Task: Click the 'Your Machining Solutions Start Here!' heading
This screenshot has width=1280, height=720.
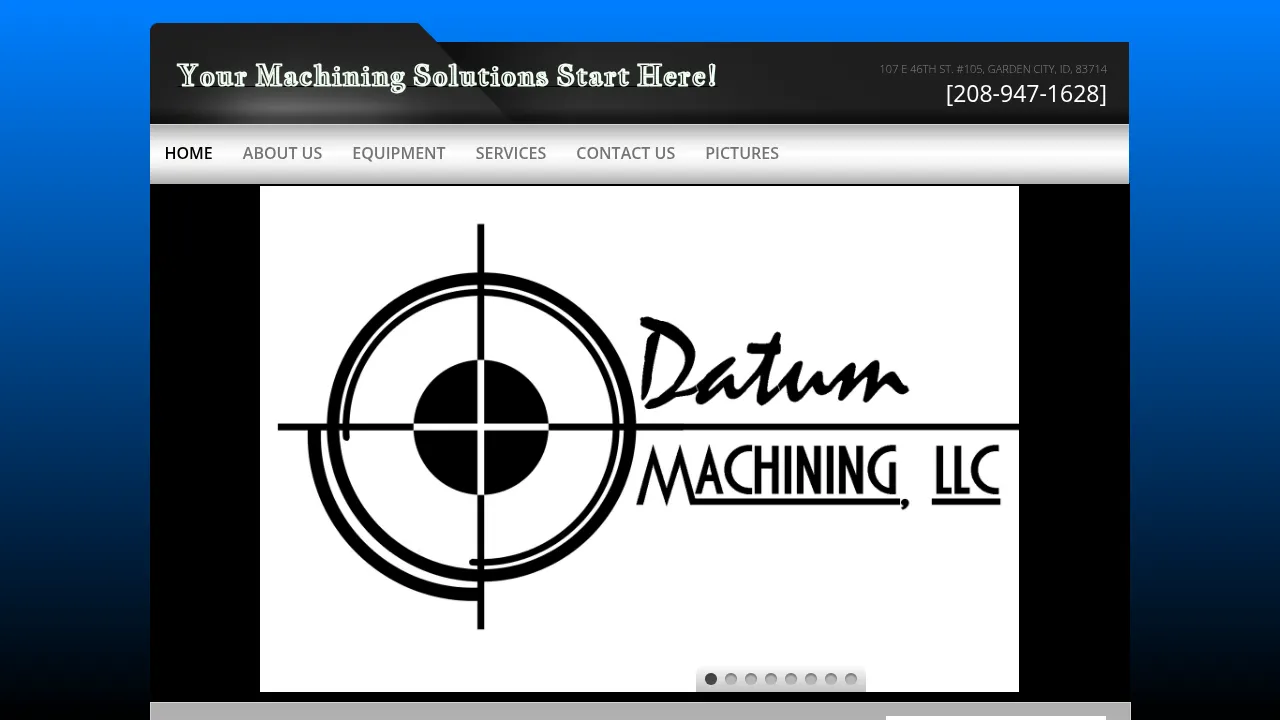Action: (x=446, y=76)
